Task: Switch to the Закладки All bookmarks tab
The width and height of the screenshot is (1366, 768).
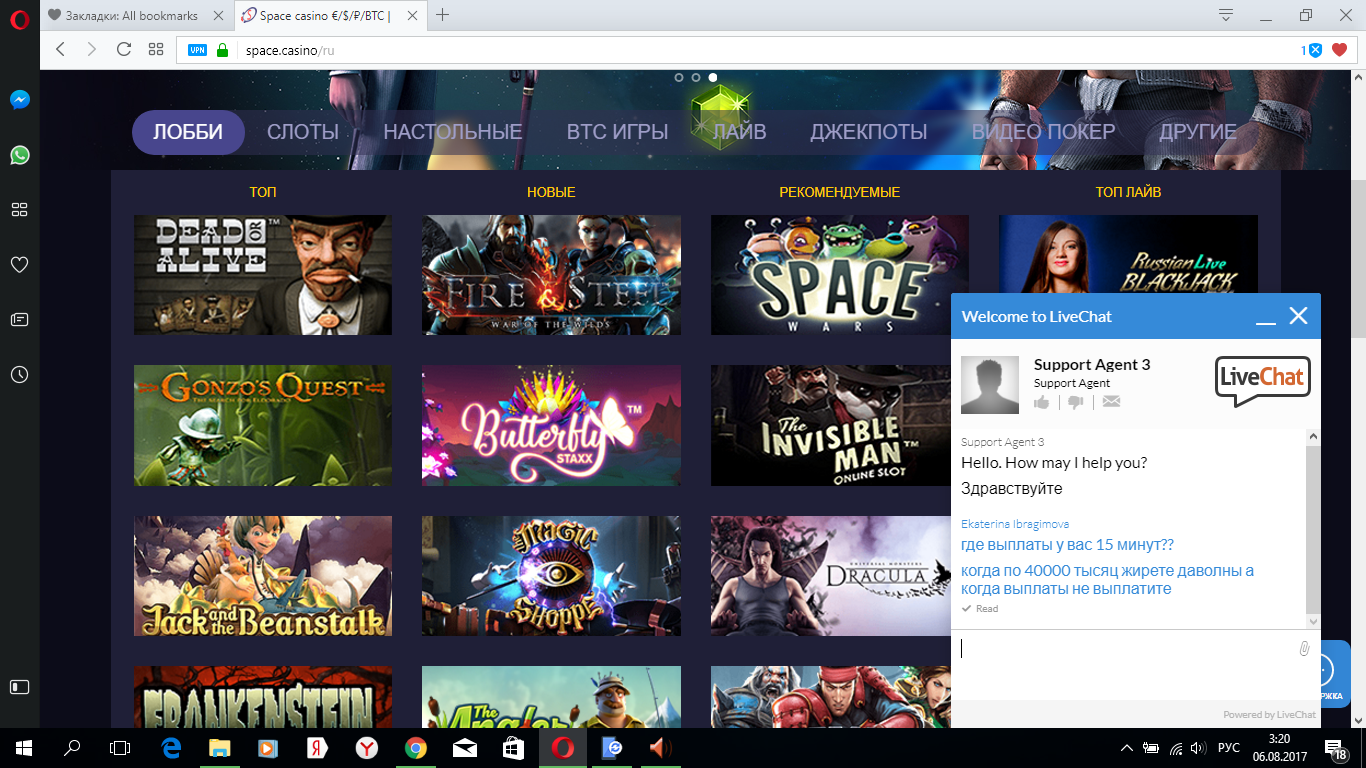Action: pyautogui.click(x=136, y=15)
